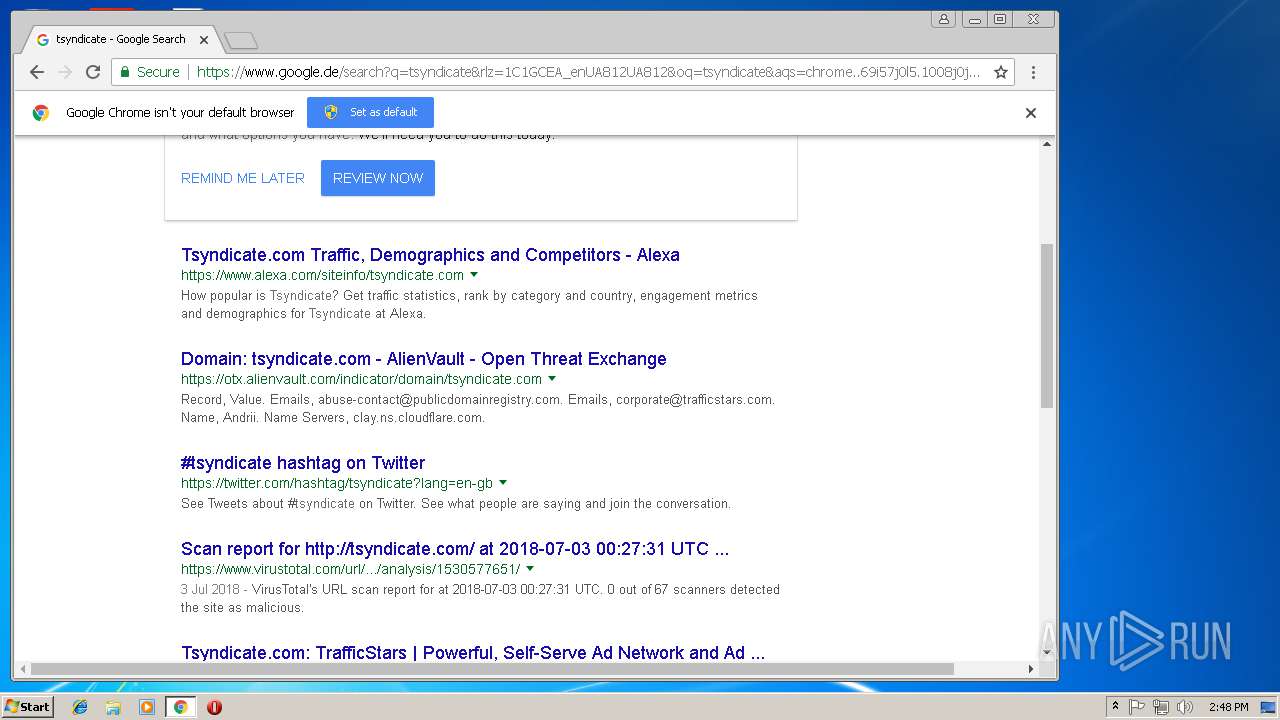Click REMIND ME LATER
The height and width of the screenshot is (720, 1280).
243,178
